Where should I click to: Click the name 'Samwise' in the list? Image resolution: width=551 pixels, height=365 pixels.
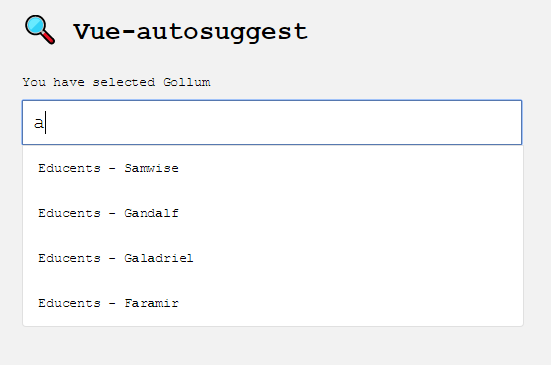point(151,168)
